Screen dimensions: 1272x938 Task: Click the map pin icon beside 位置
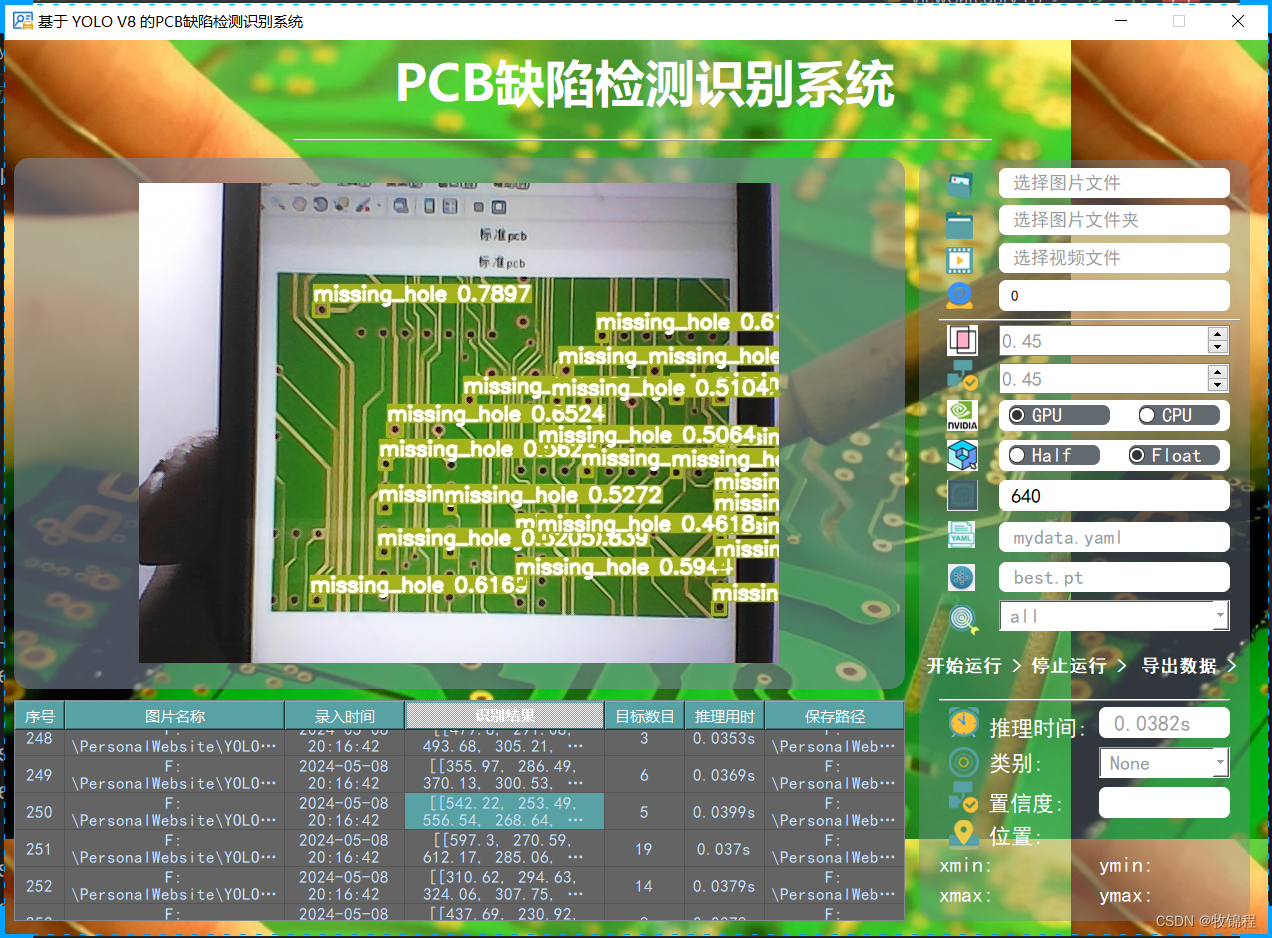(x=963, y=833)
